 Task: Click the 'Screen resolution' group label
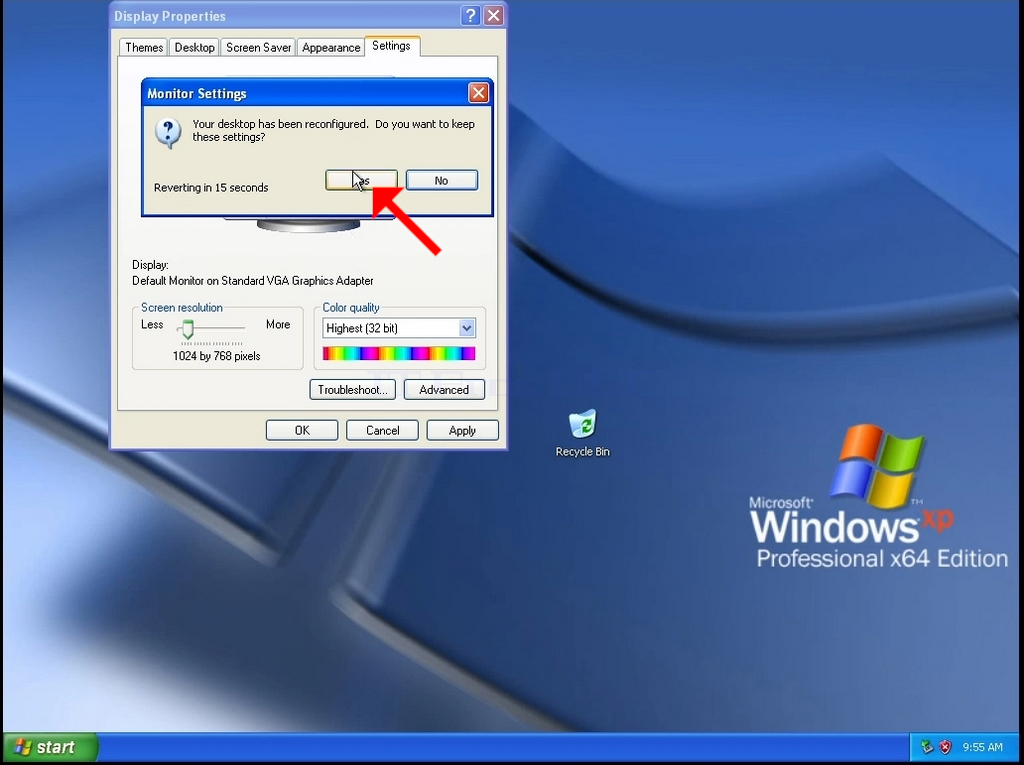click(182, 308)
